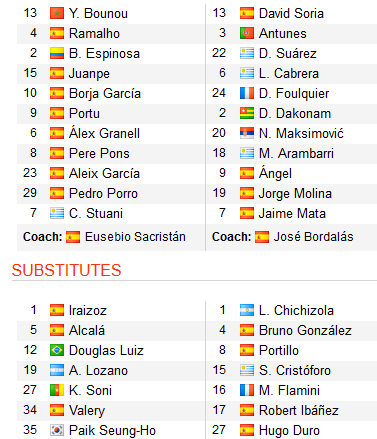Click Cameroon flag next to K. Soni
This screenshot has height=439, width=377.
pyautogui.click(x=57, y=390)
